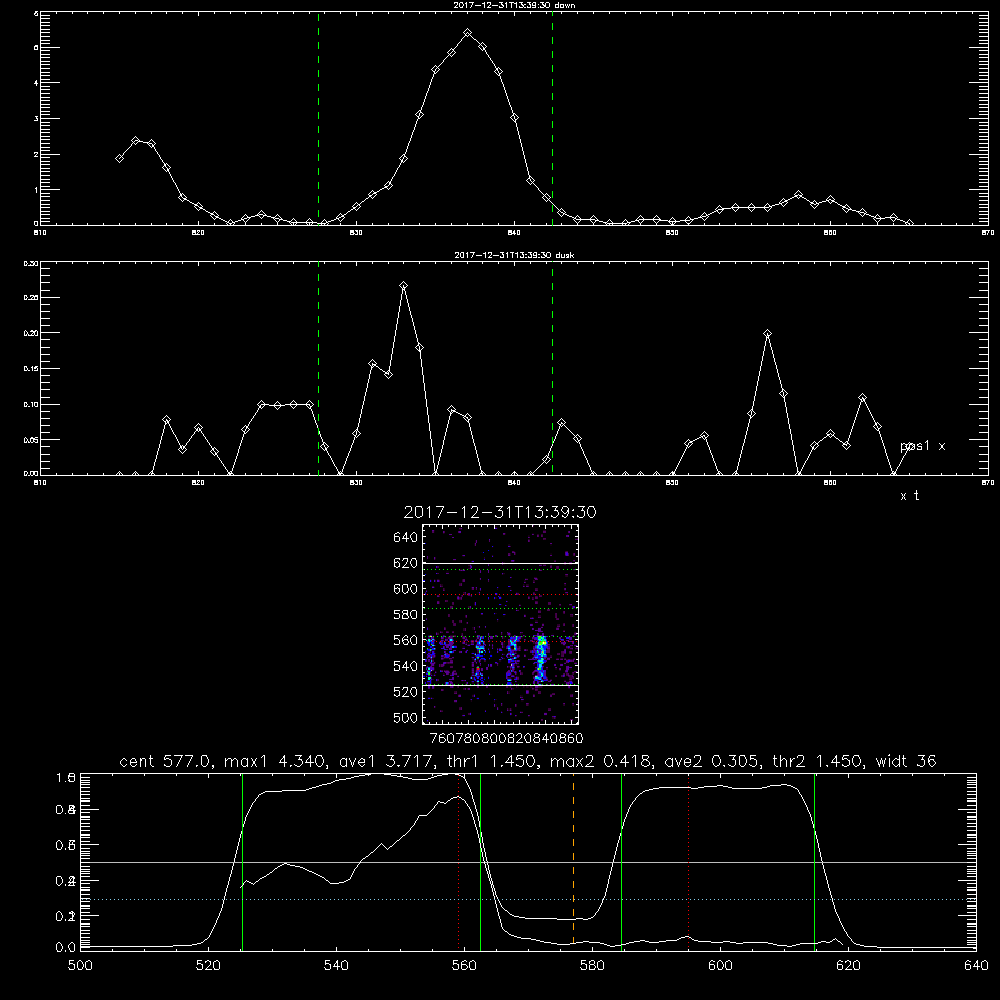
Task: Click the '500' tick label on bottom plot x-axis
Action: [x=80, y=966]
